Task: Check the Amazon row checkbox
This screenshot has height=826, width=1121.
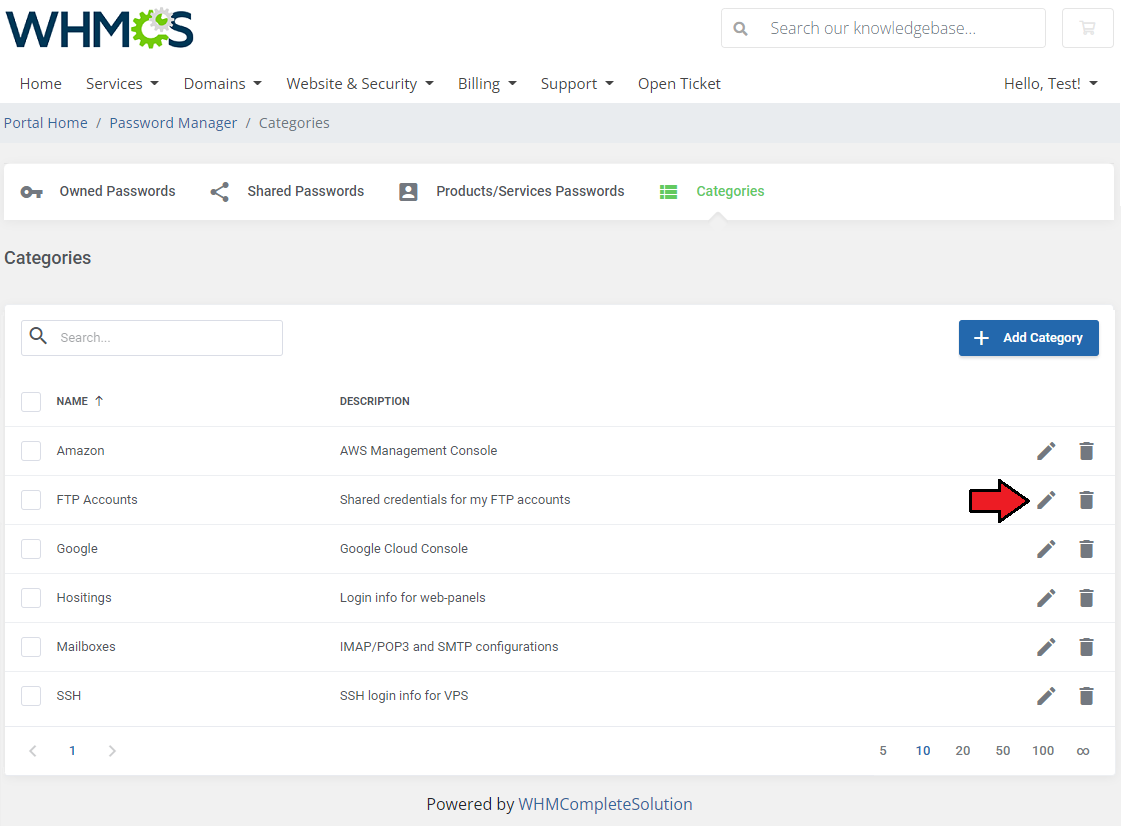Action: pos(31,451)
